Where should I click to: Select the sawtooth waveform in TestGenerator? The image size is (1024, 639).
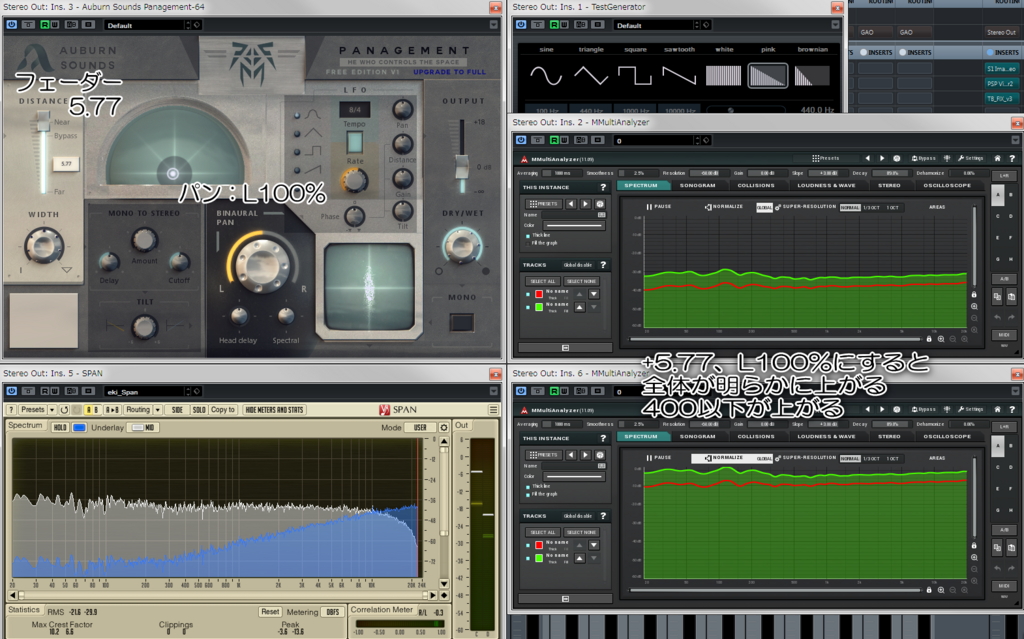click(679, 76)
